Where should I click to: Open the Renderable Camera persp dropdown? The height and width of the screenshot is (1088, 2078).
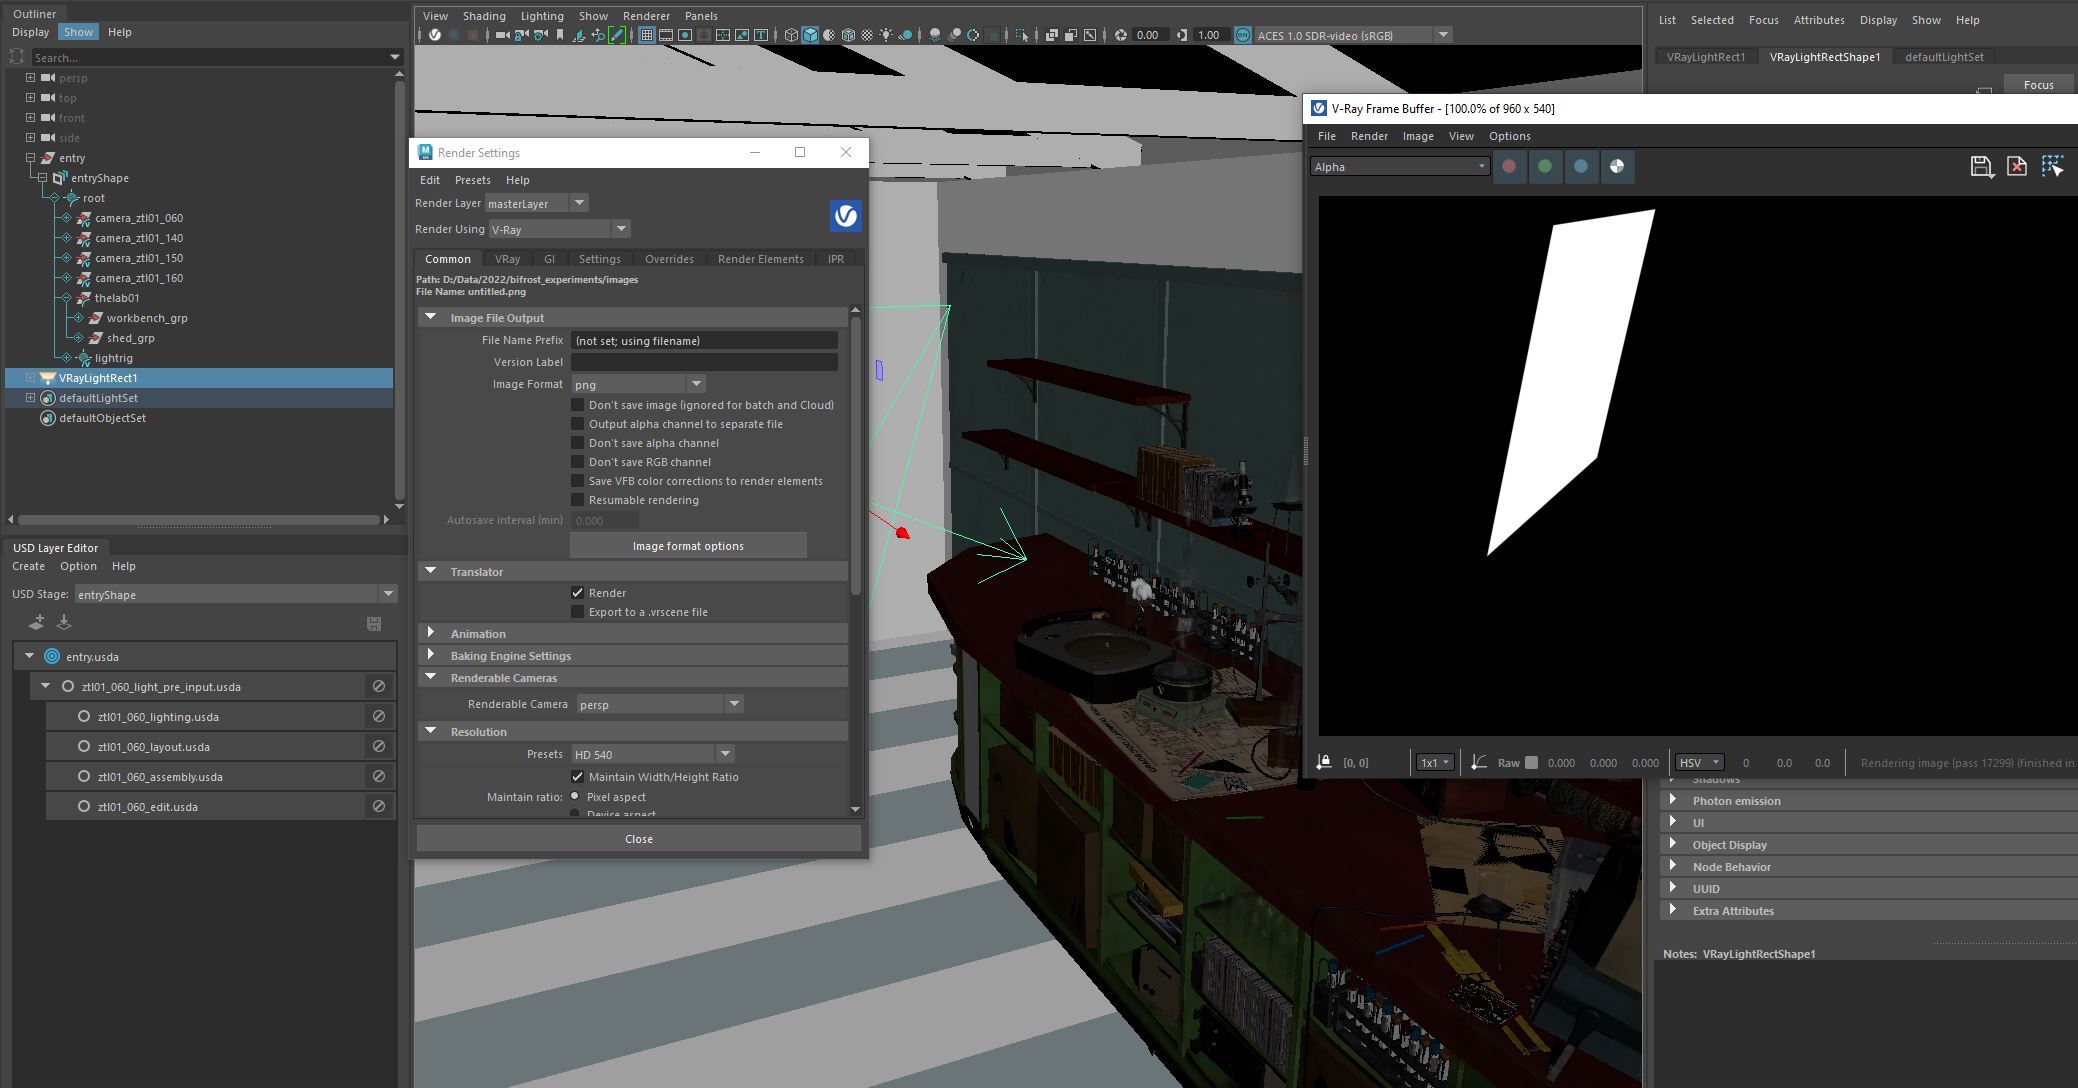[x=660, y=704]
